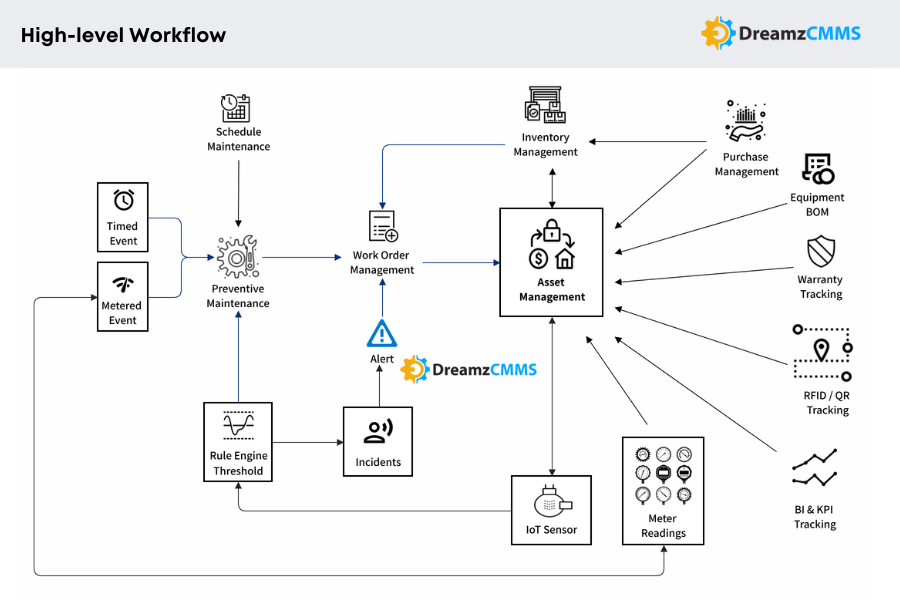Click the Metered Event gauge icon

pos(123,284)
